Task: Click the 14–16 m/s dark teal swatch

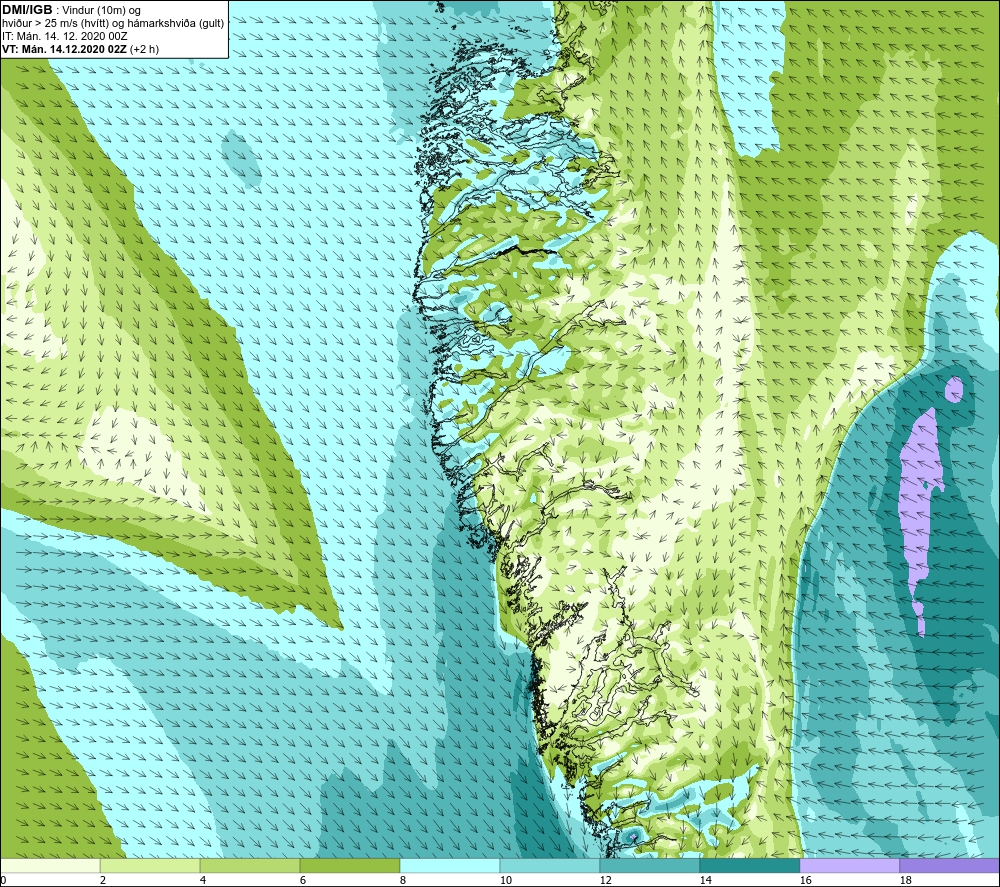Action: click(x=749, y=866)
